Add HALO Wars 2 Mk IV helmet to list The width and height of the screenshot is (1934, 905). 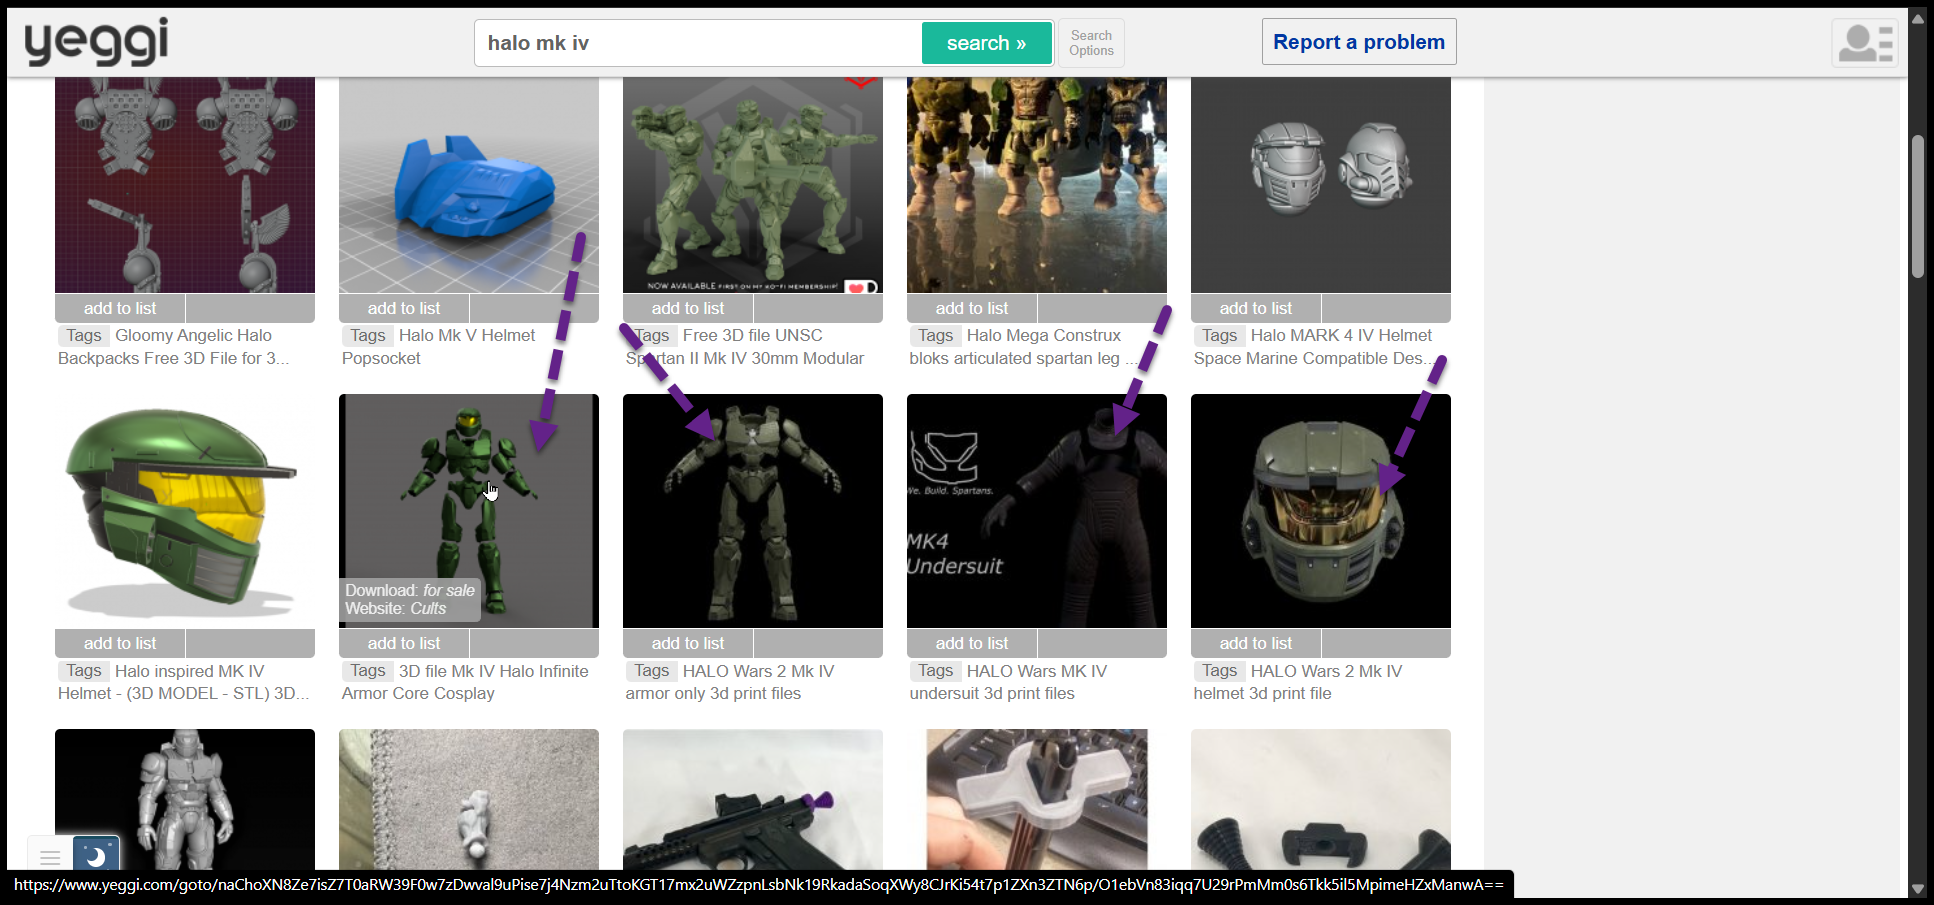(1256, 643)
